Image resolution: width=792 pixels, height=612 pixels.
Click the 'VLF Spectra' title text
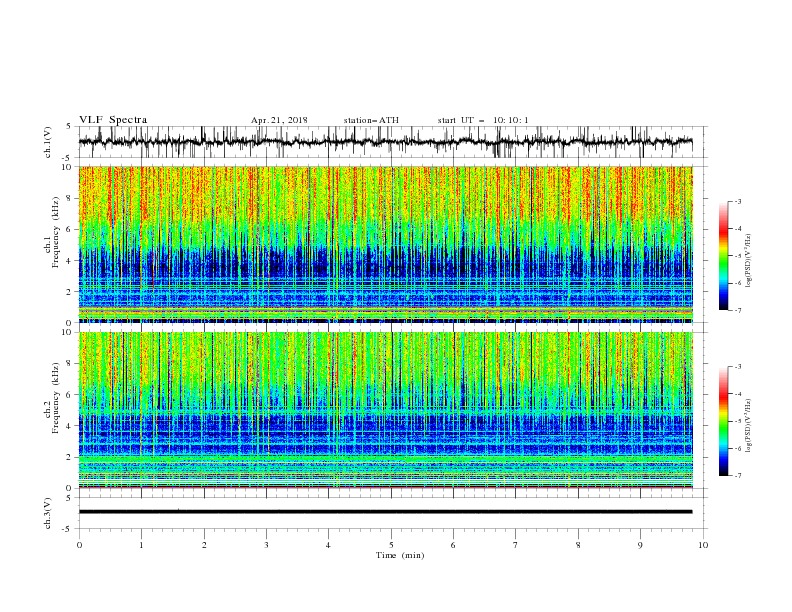click(113, 120)
